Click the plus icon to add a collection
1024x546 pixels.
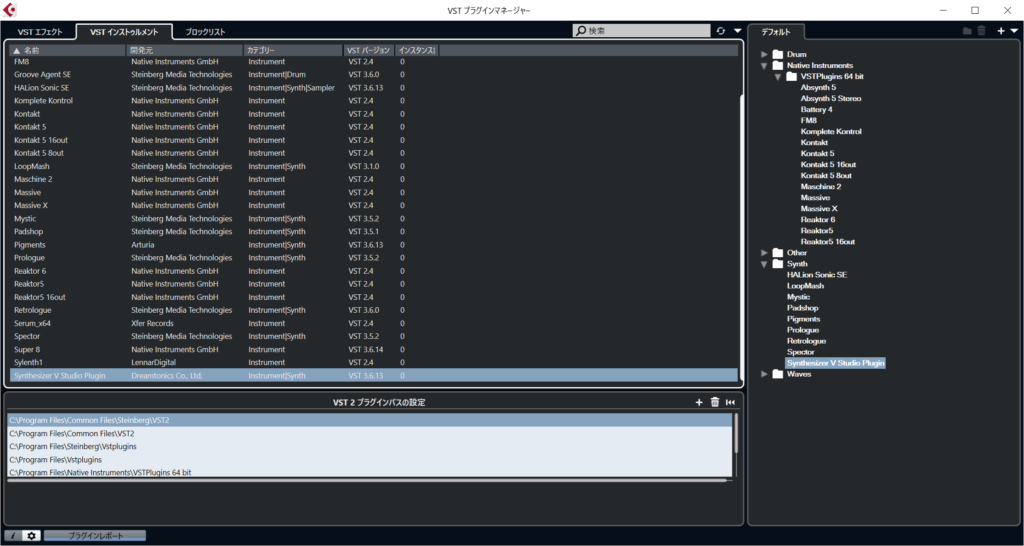(1000, 31)
